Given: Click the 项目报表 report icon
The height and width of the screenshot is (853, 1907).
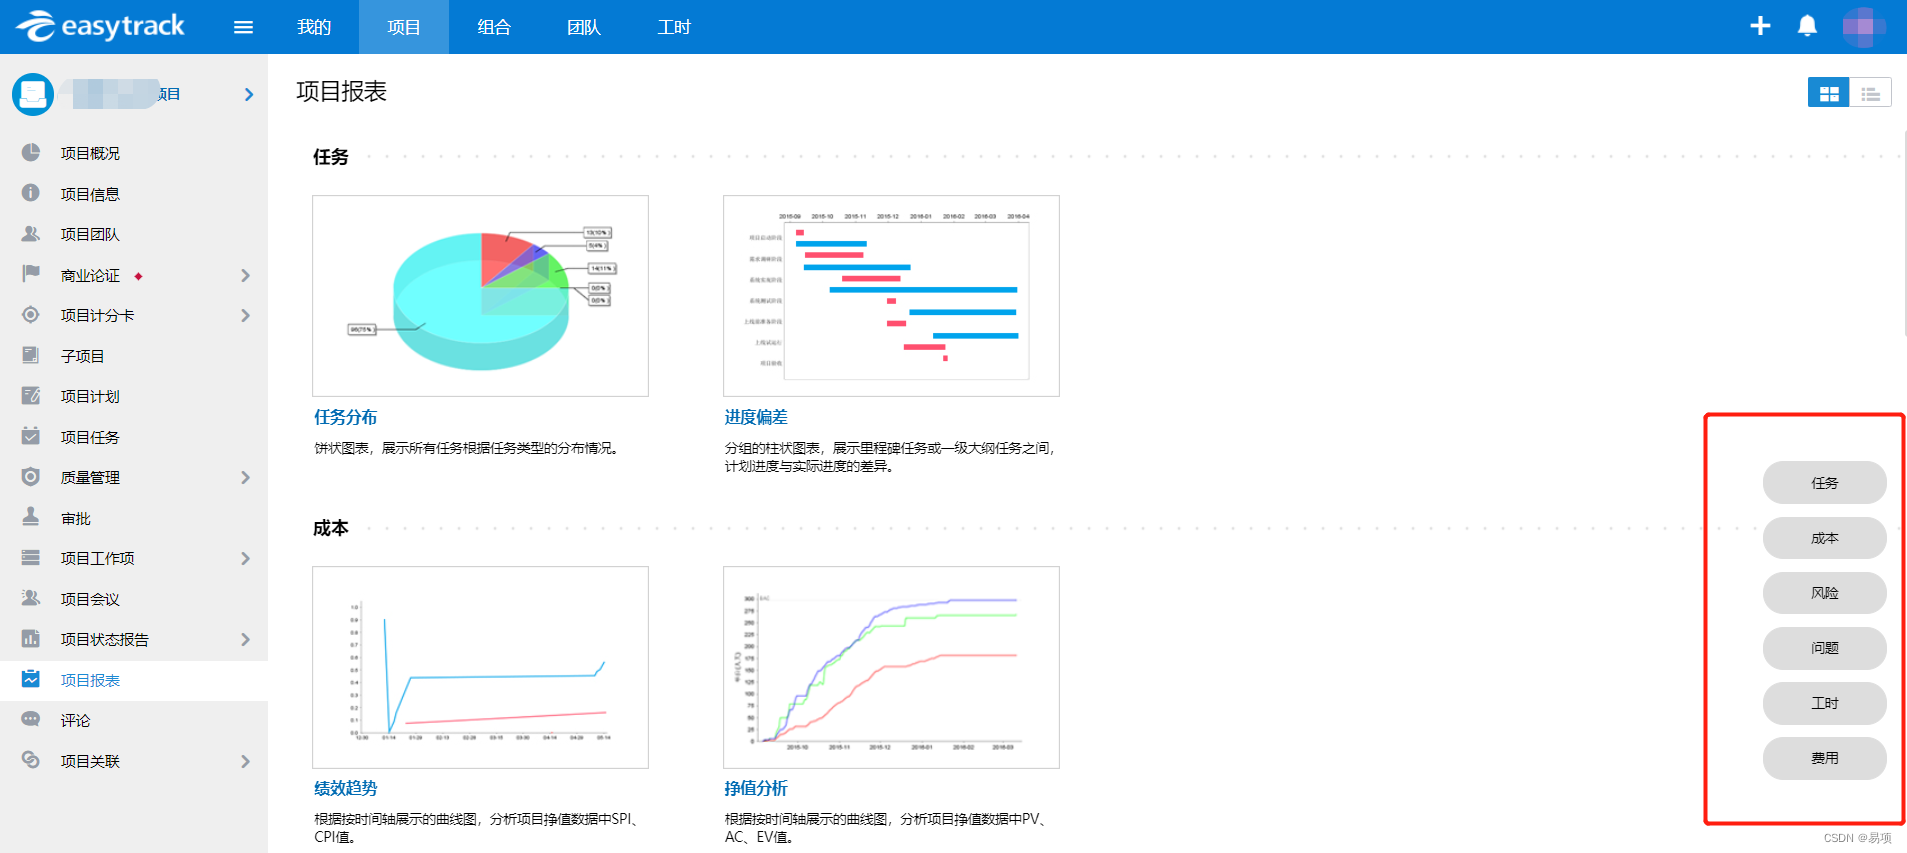Looking at the screenshot, I should 31,679.
